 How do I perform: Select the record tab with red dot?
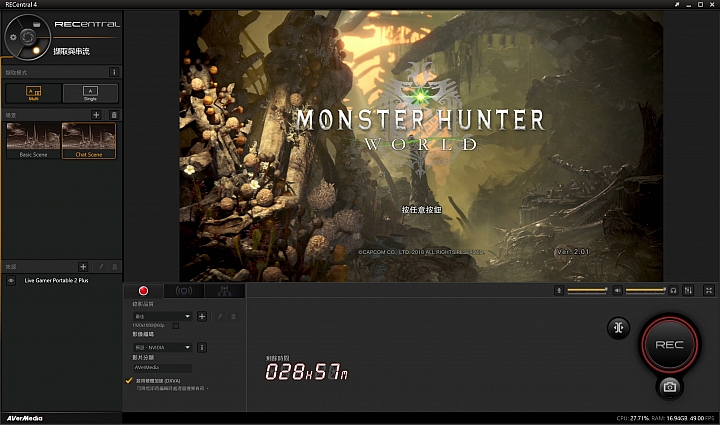(x=143, y=291)
